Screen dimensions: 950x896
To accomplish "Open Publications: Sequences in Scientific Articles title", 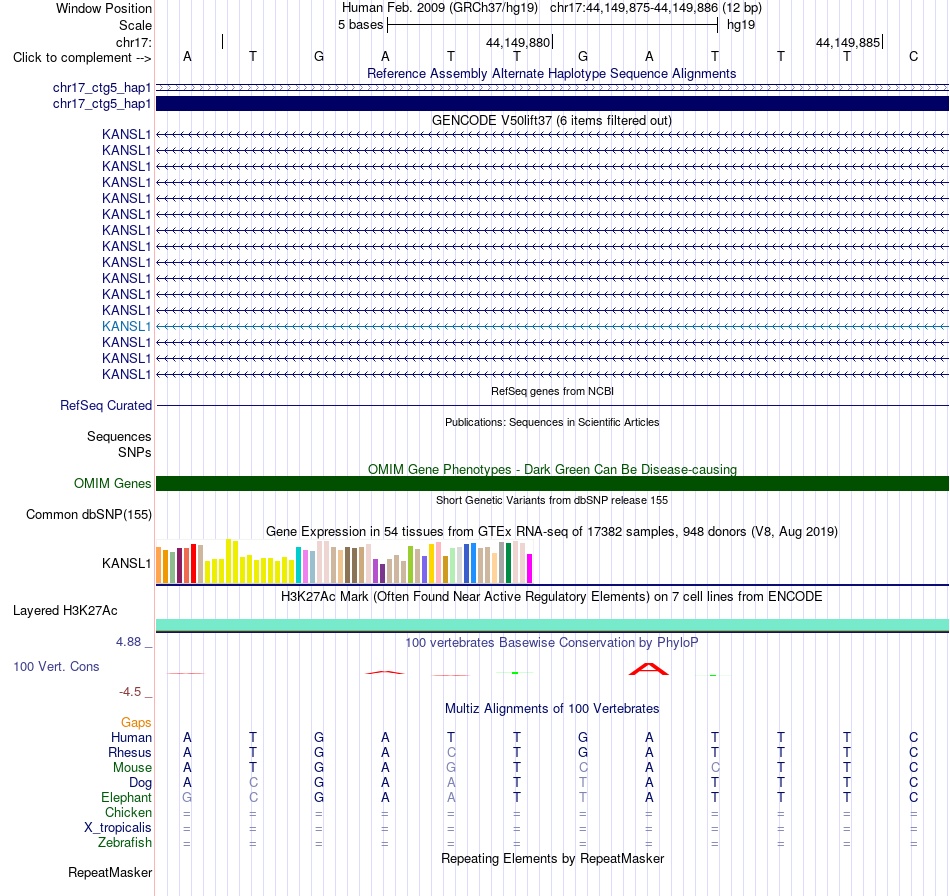I will (x=551, y=422).
